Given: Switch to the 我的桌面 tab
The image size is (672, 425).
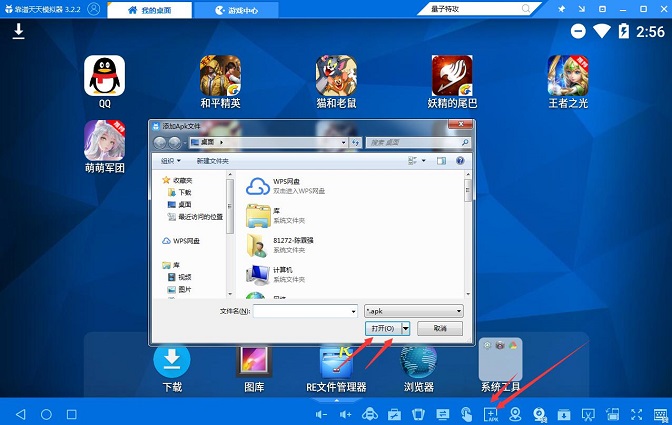Looking at the screenshot, I should [x=150, y=10].
